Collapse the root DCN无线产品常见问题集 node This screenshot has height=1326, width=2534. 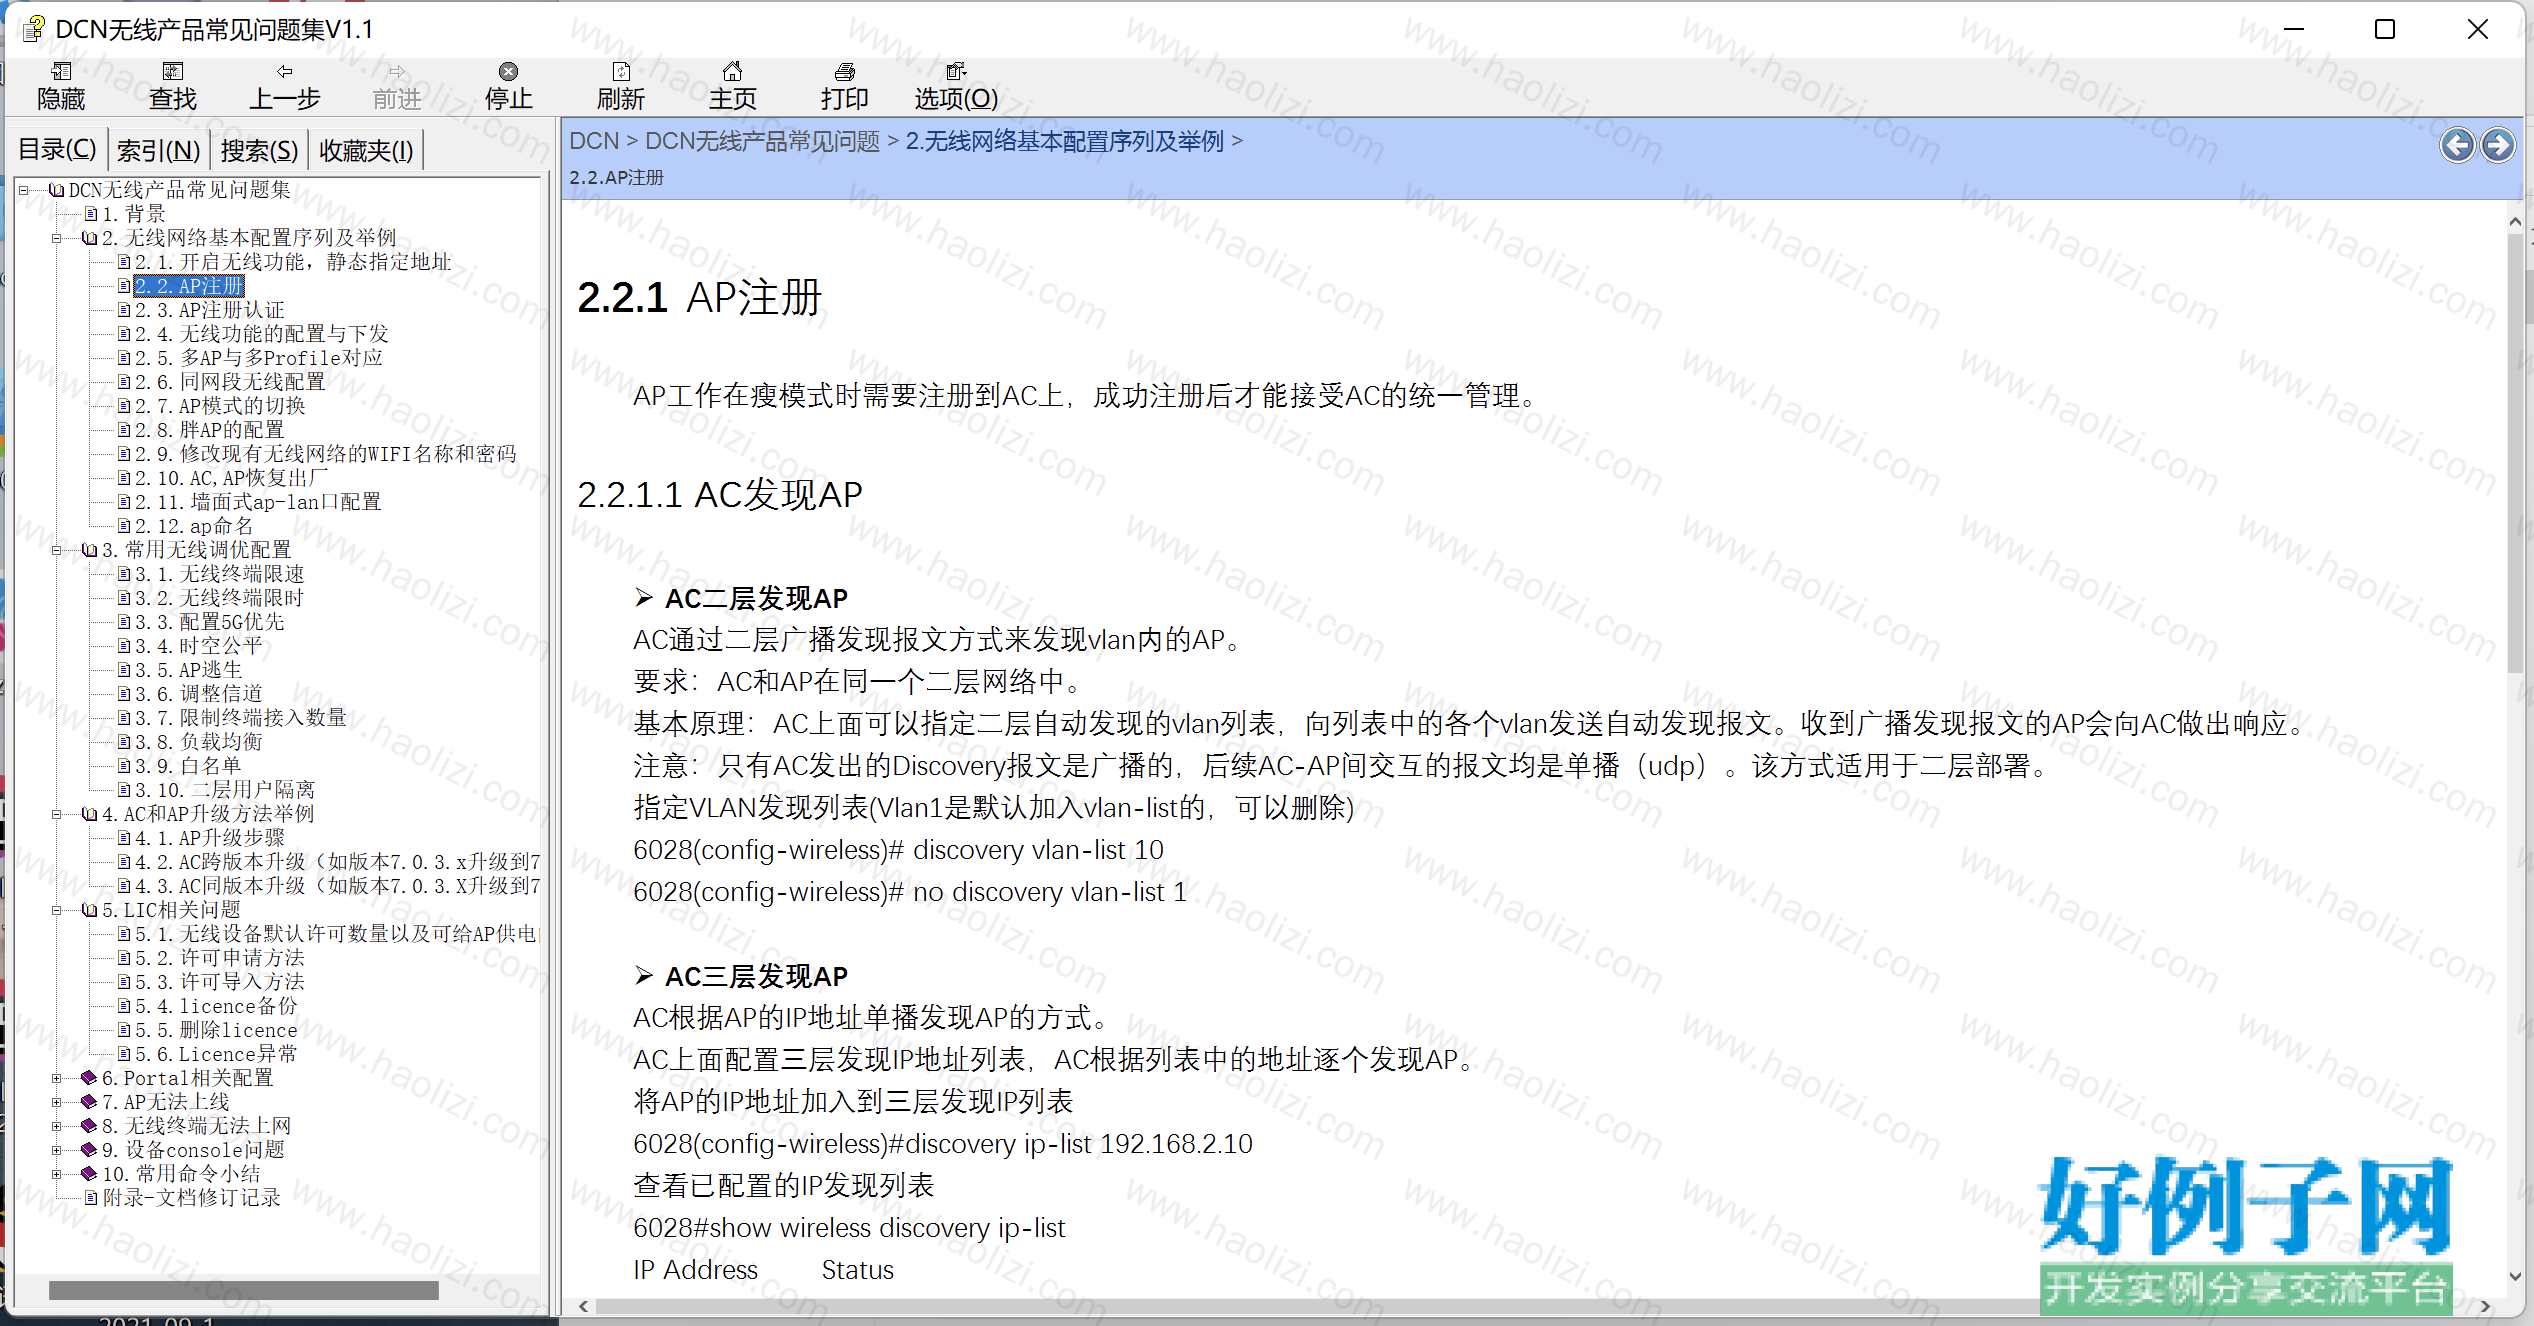pos(23,189)
